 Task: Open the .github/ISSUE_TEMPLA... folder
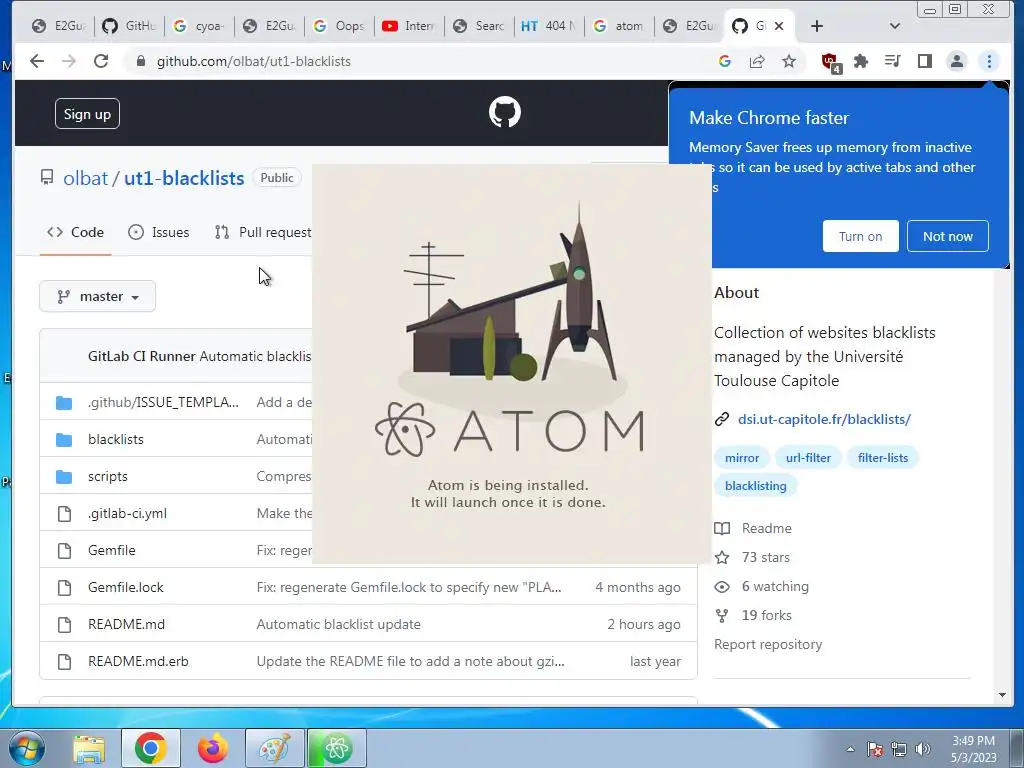[163, 402]
